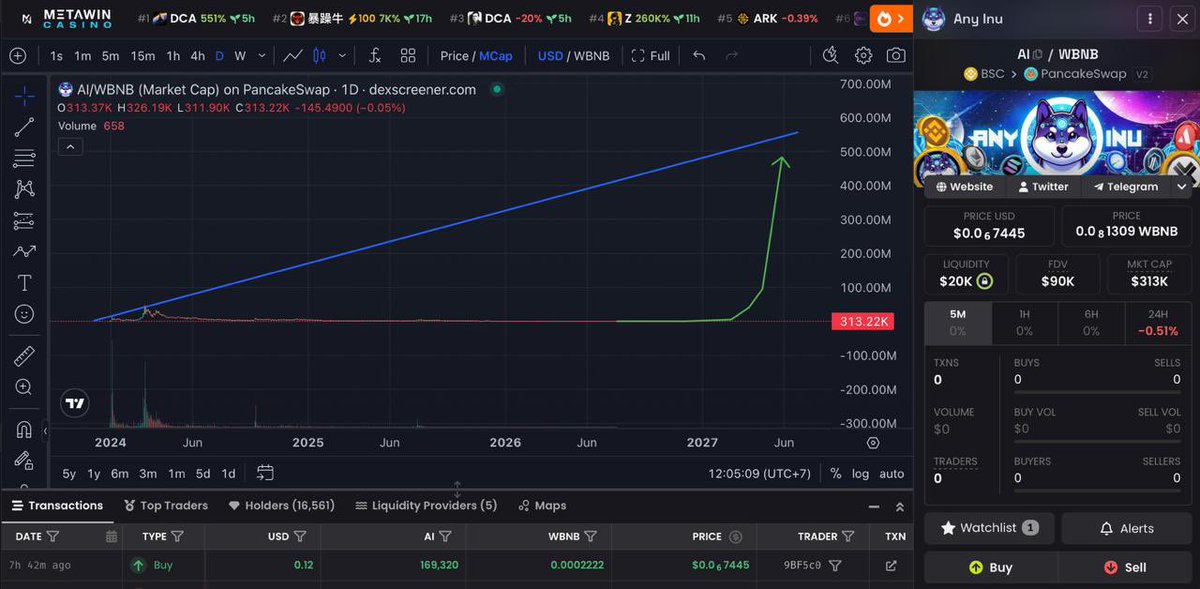Add token to Watchlist
Image resolution: width=1200 pixels, height=589 pixels.
(989, 528)
